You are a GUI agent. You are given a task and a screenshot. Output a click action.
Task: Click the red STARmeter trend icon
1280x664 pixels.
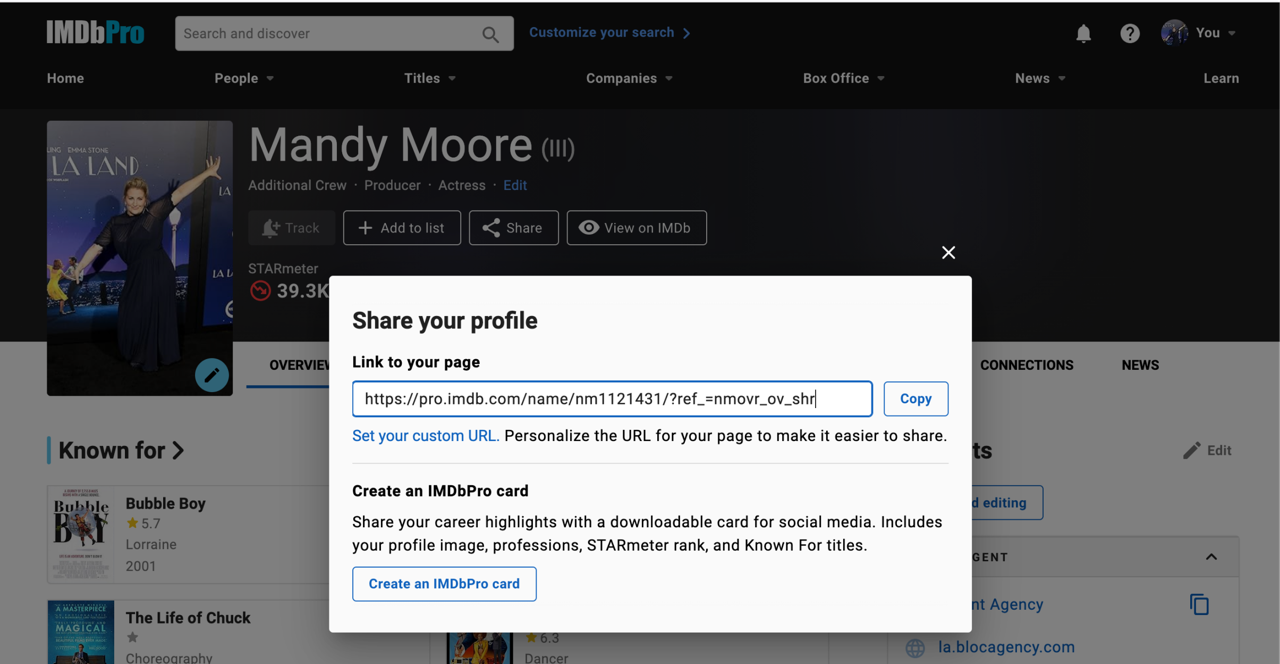pos(260,290)
